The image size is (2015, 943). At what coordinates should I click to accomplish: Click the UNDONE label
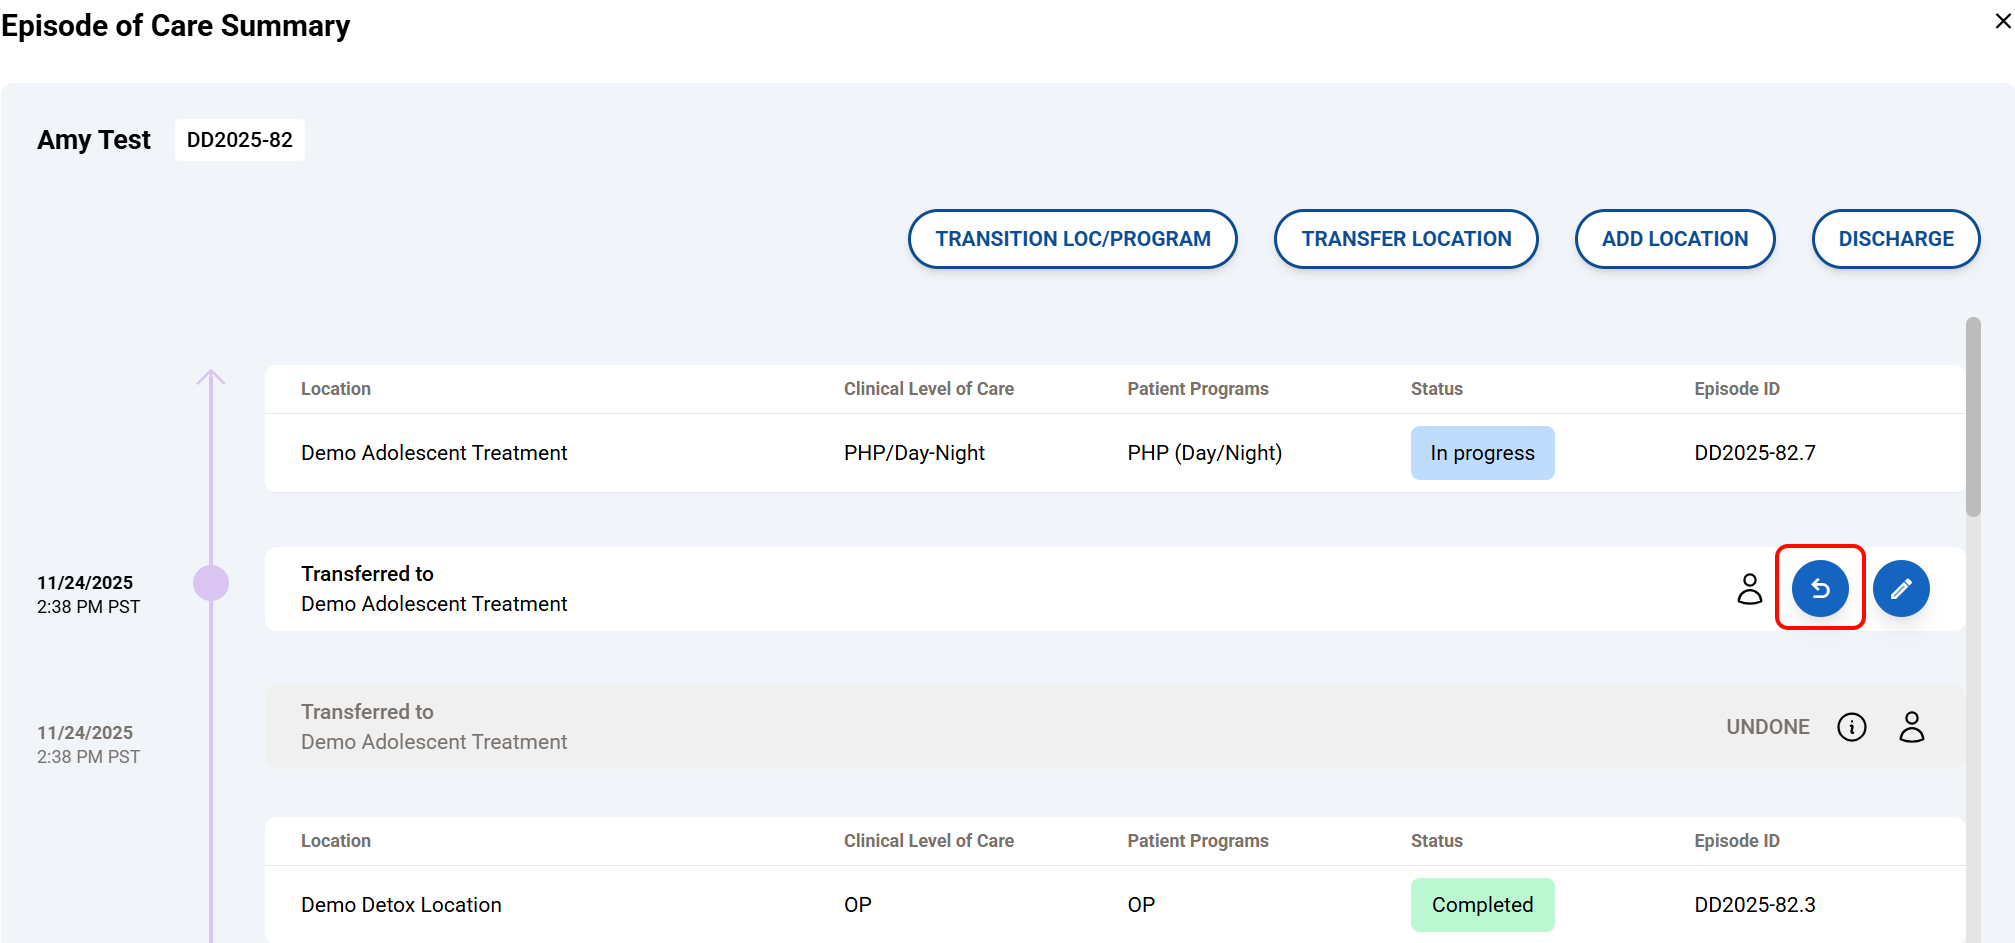[x=1767, y=727]
